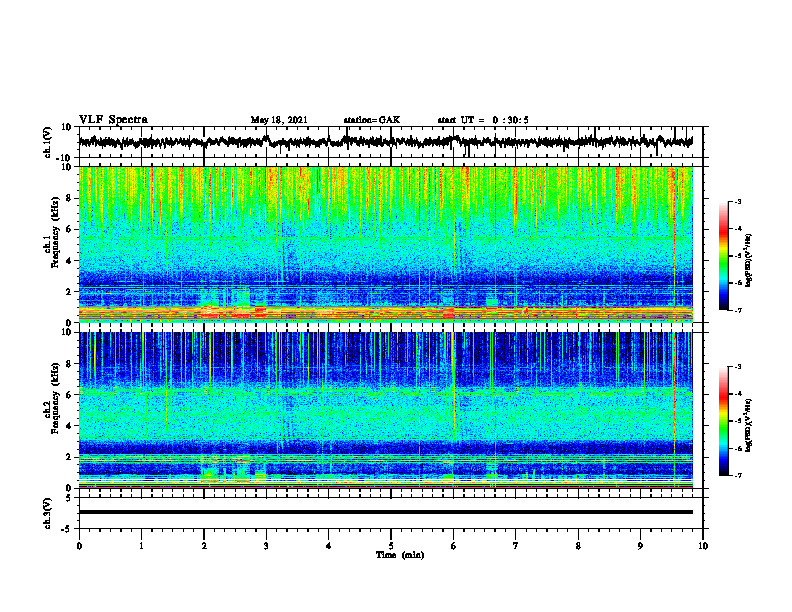
Task: Click the ch.3 flat black voltage line
Action: tap(386, 512)
